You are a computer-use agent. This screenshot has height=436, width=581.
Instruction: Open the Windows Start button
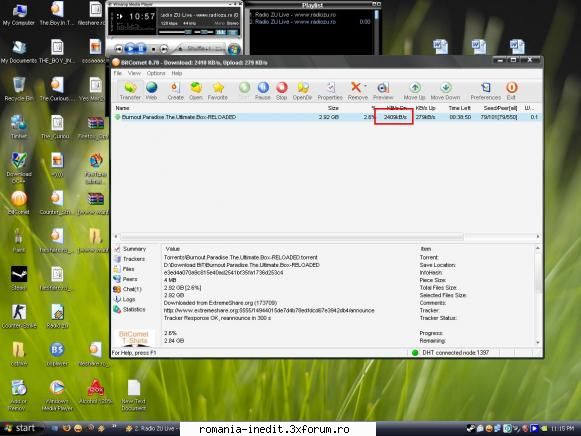point(21,428)
